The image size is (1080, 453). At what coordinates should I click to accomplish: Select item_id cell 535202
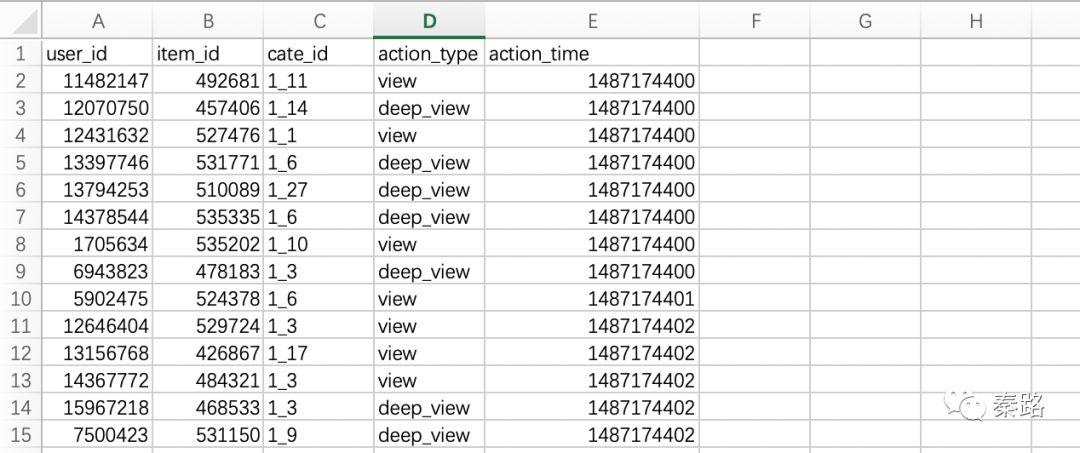pyautogui.click(x=208, y=244)
